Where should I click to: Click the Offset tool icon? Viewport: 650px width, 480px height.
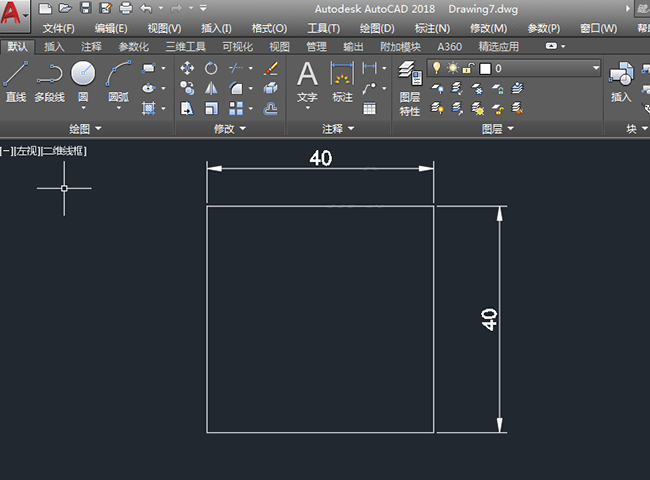[270, 109]
